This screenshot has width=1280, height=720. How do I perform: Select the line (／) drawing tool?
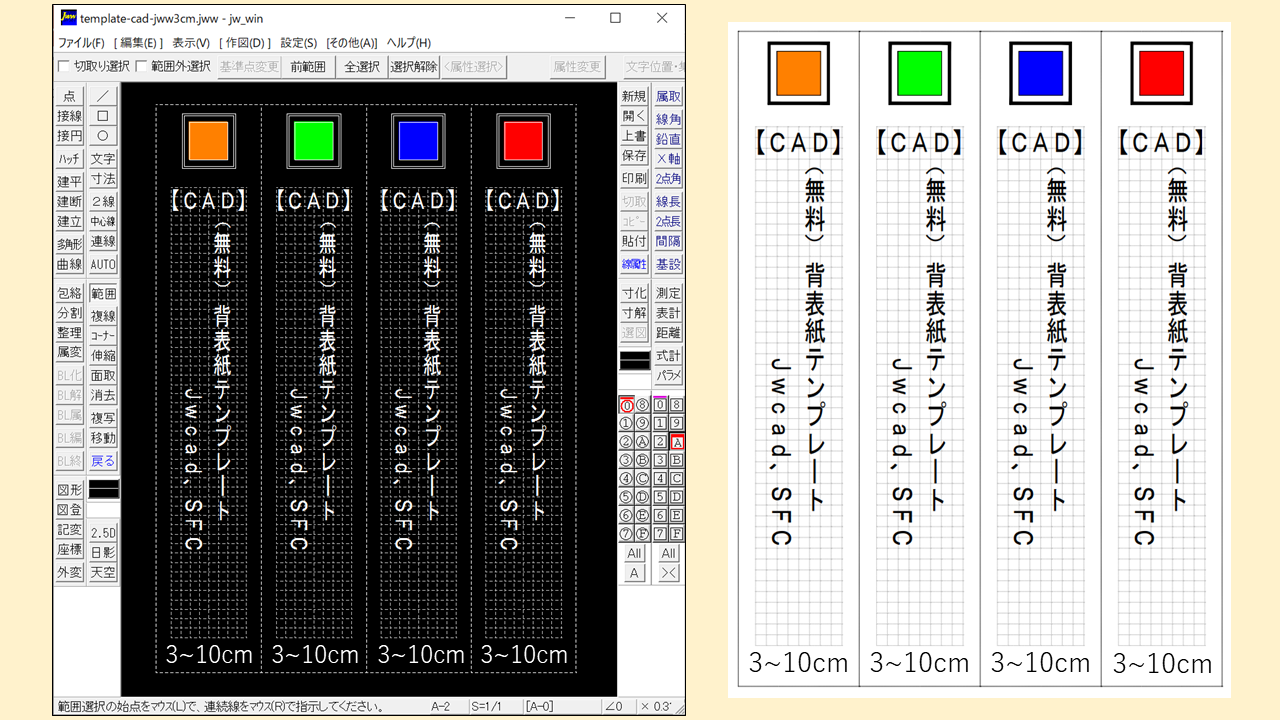coord(103,96)
